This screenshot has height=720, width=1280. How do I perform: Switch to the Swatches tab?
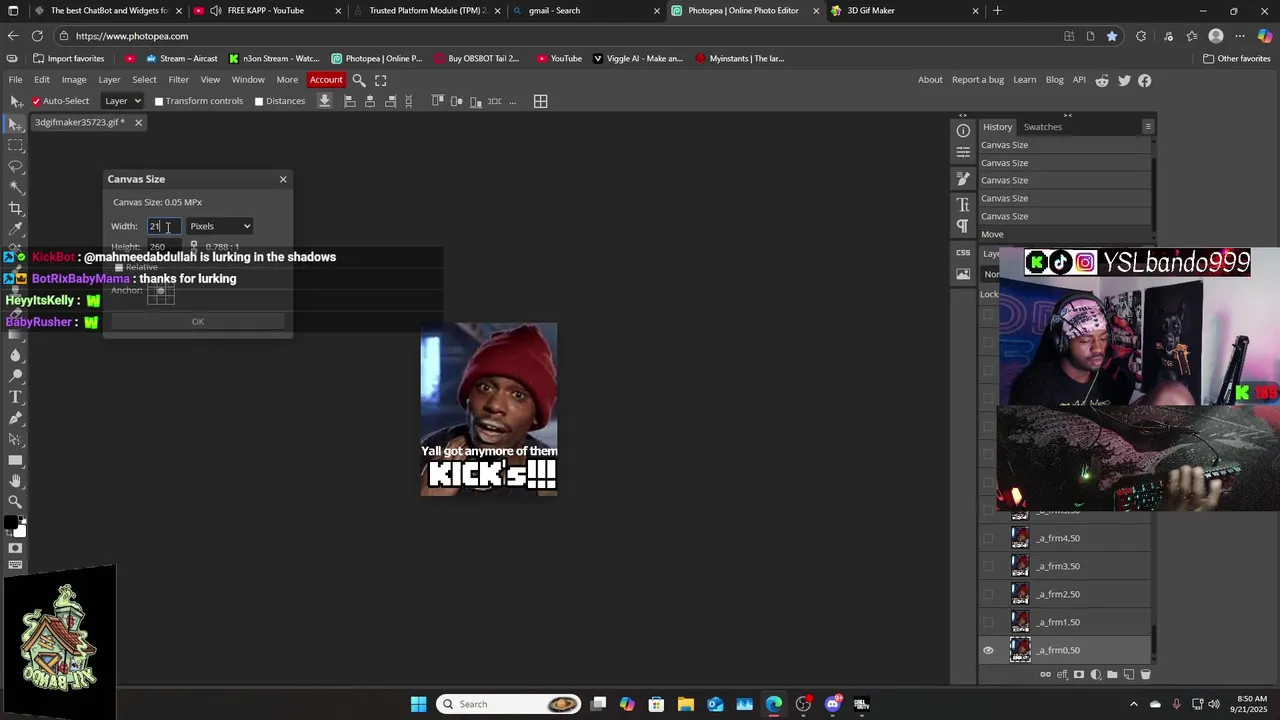1042,127
